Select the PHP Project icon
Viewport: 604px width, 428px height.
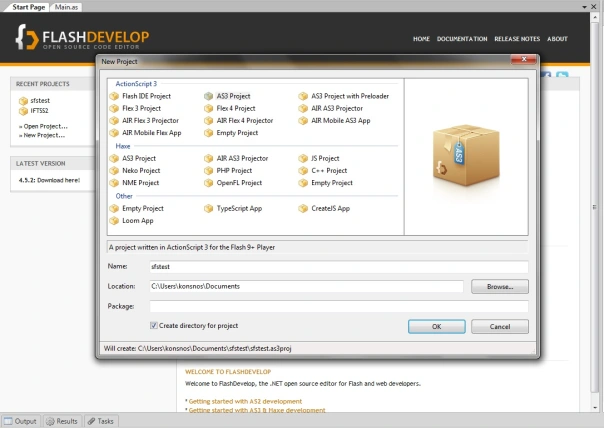point(208,171)
